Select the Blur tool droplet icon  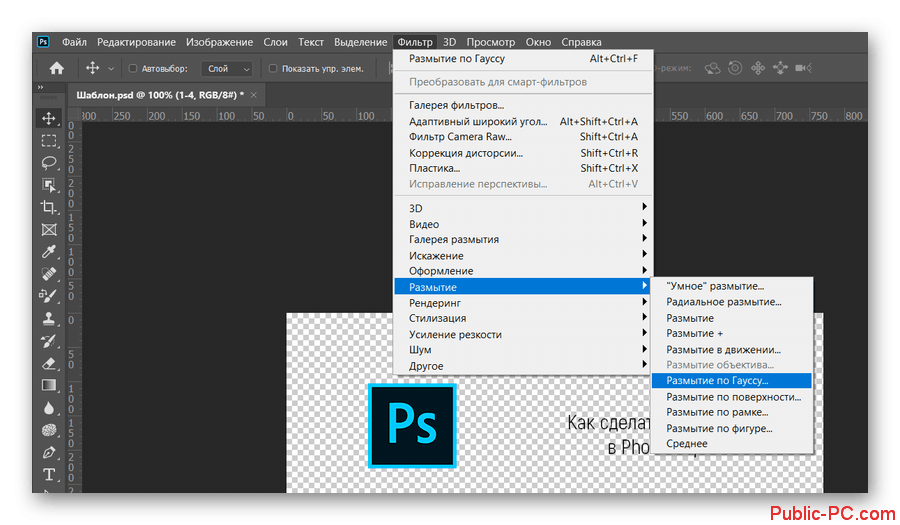click(49, 407)
